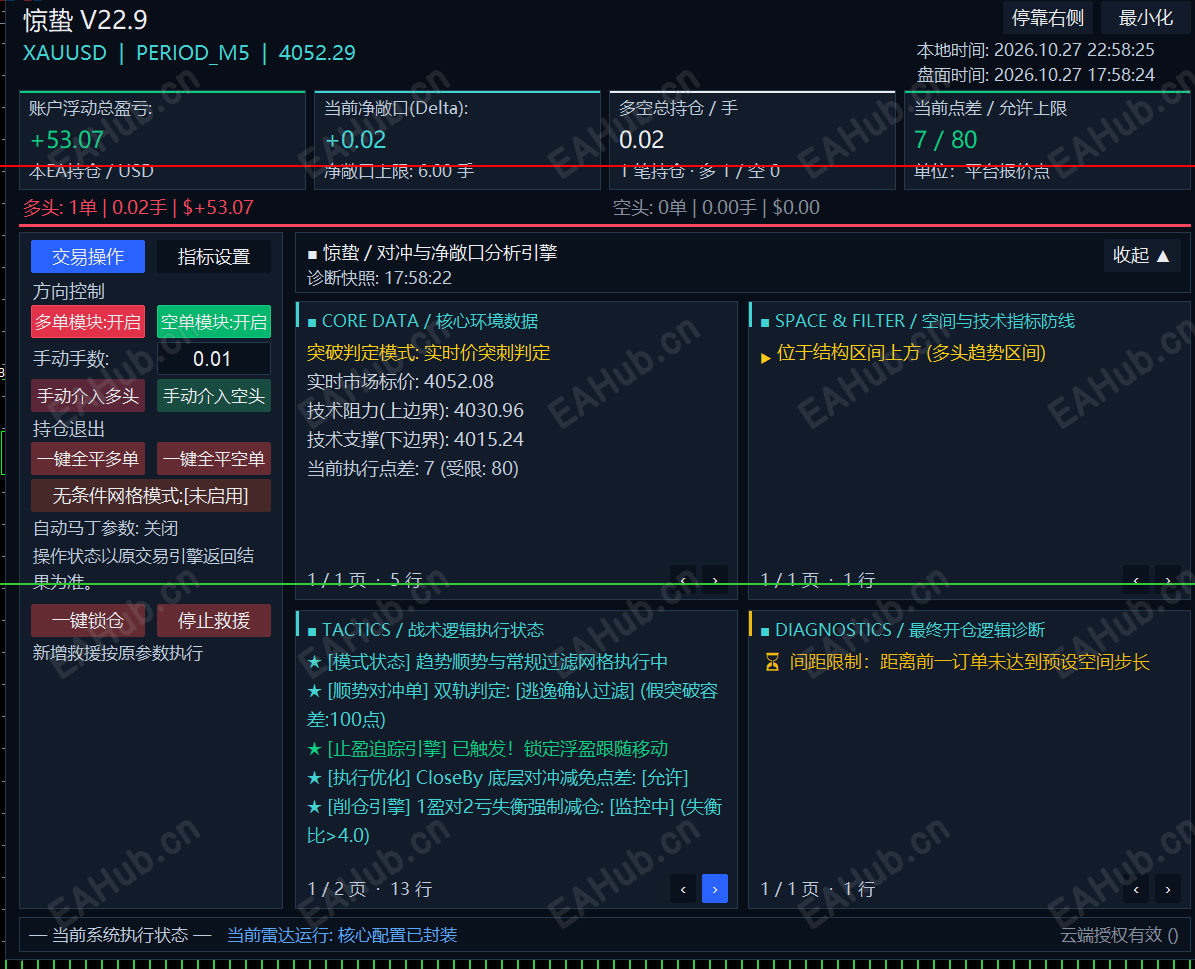The width and height of the screenshot is (1195, 969).
Task: Click the 停止救援 stop rescue button
Action: tap(213, 621)
